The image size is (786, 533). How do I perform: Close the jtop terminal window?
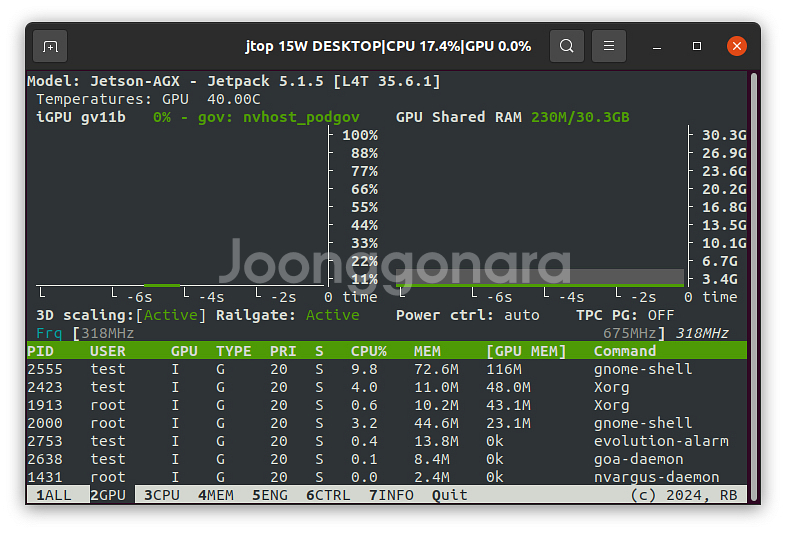click(x=737, y=46)
